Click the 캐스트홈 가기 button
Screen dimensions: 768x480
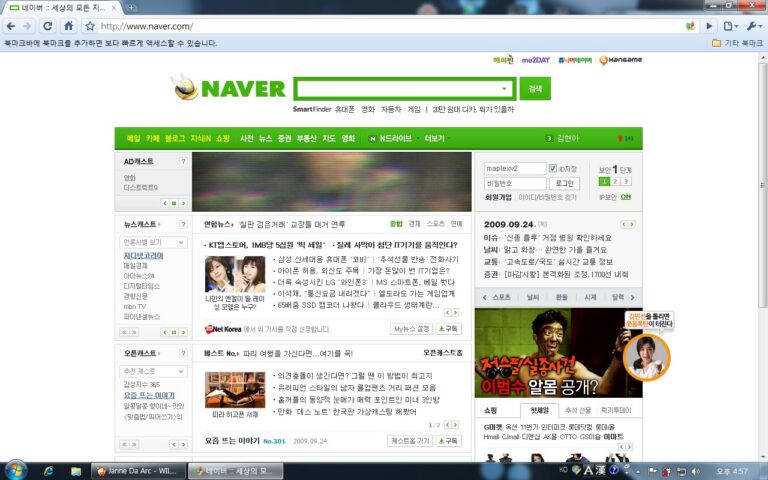(x=410, y=440)
